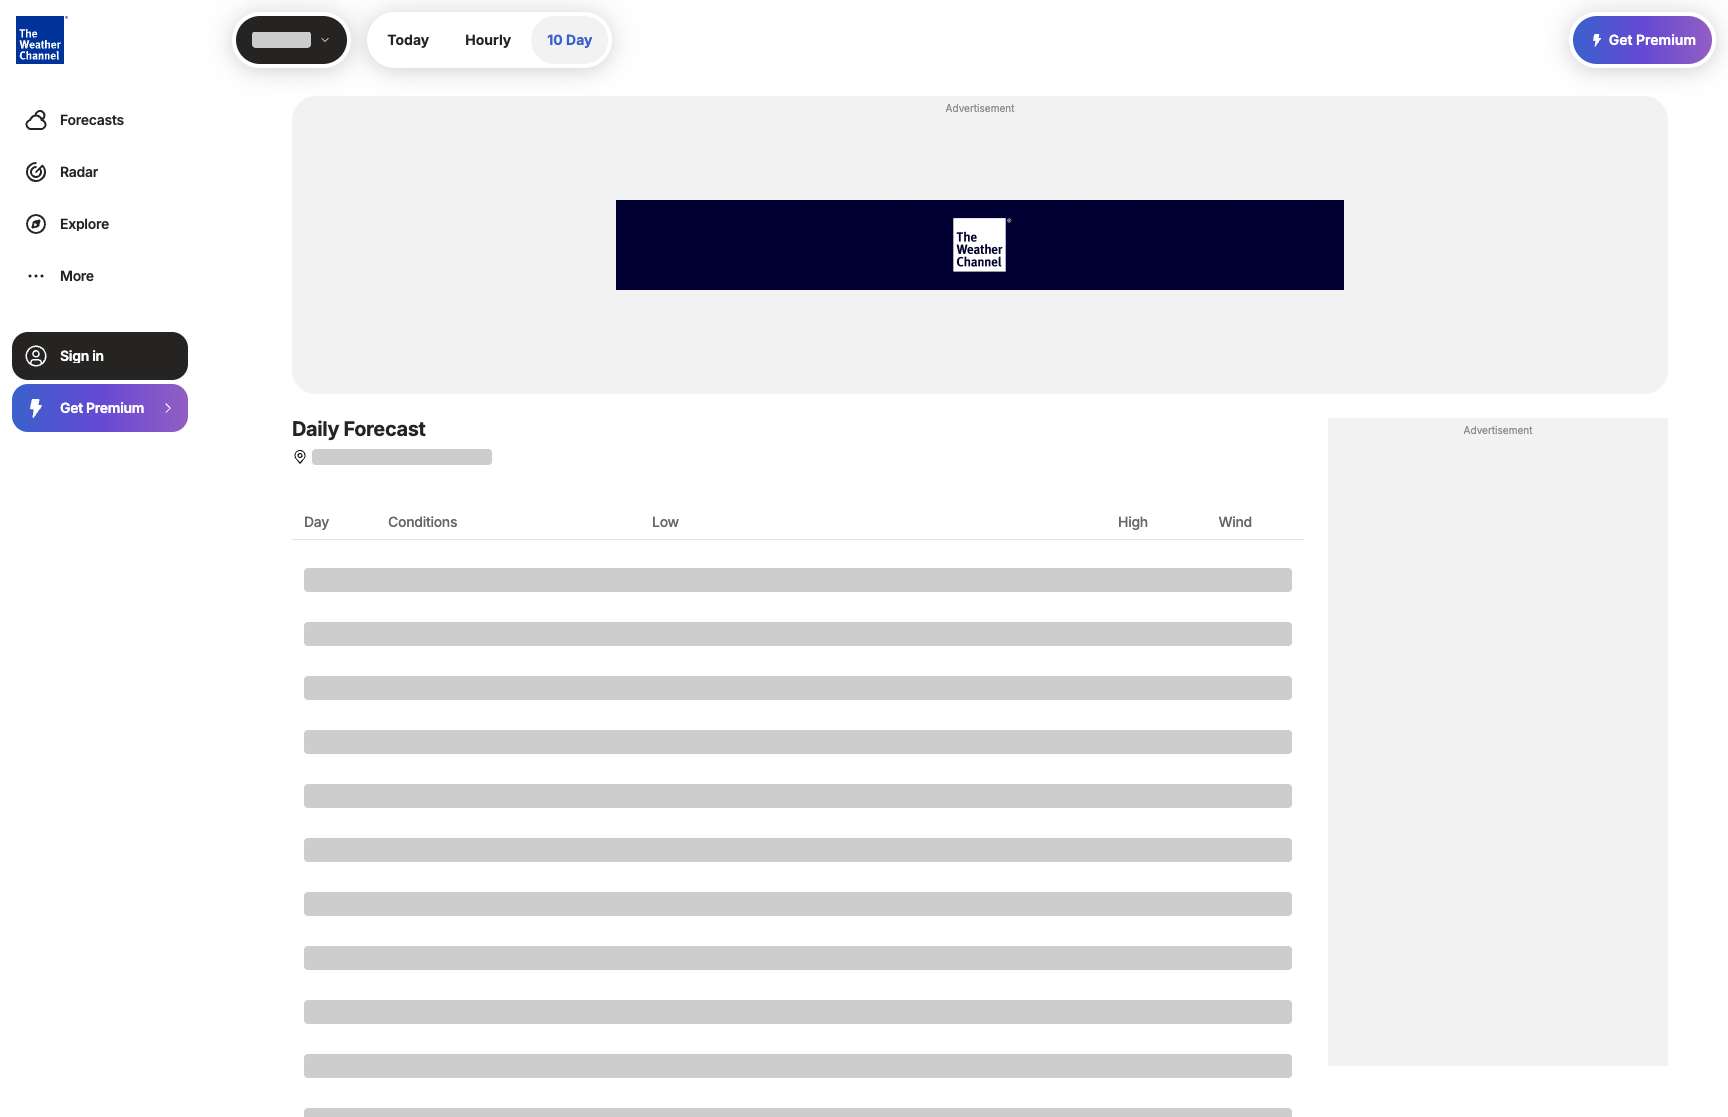Open the Weather Channel banner advertisement

(x=980, y=245)
